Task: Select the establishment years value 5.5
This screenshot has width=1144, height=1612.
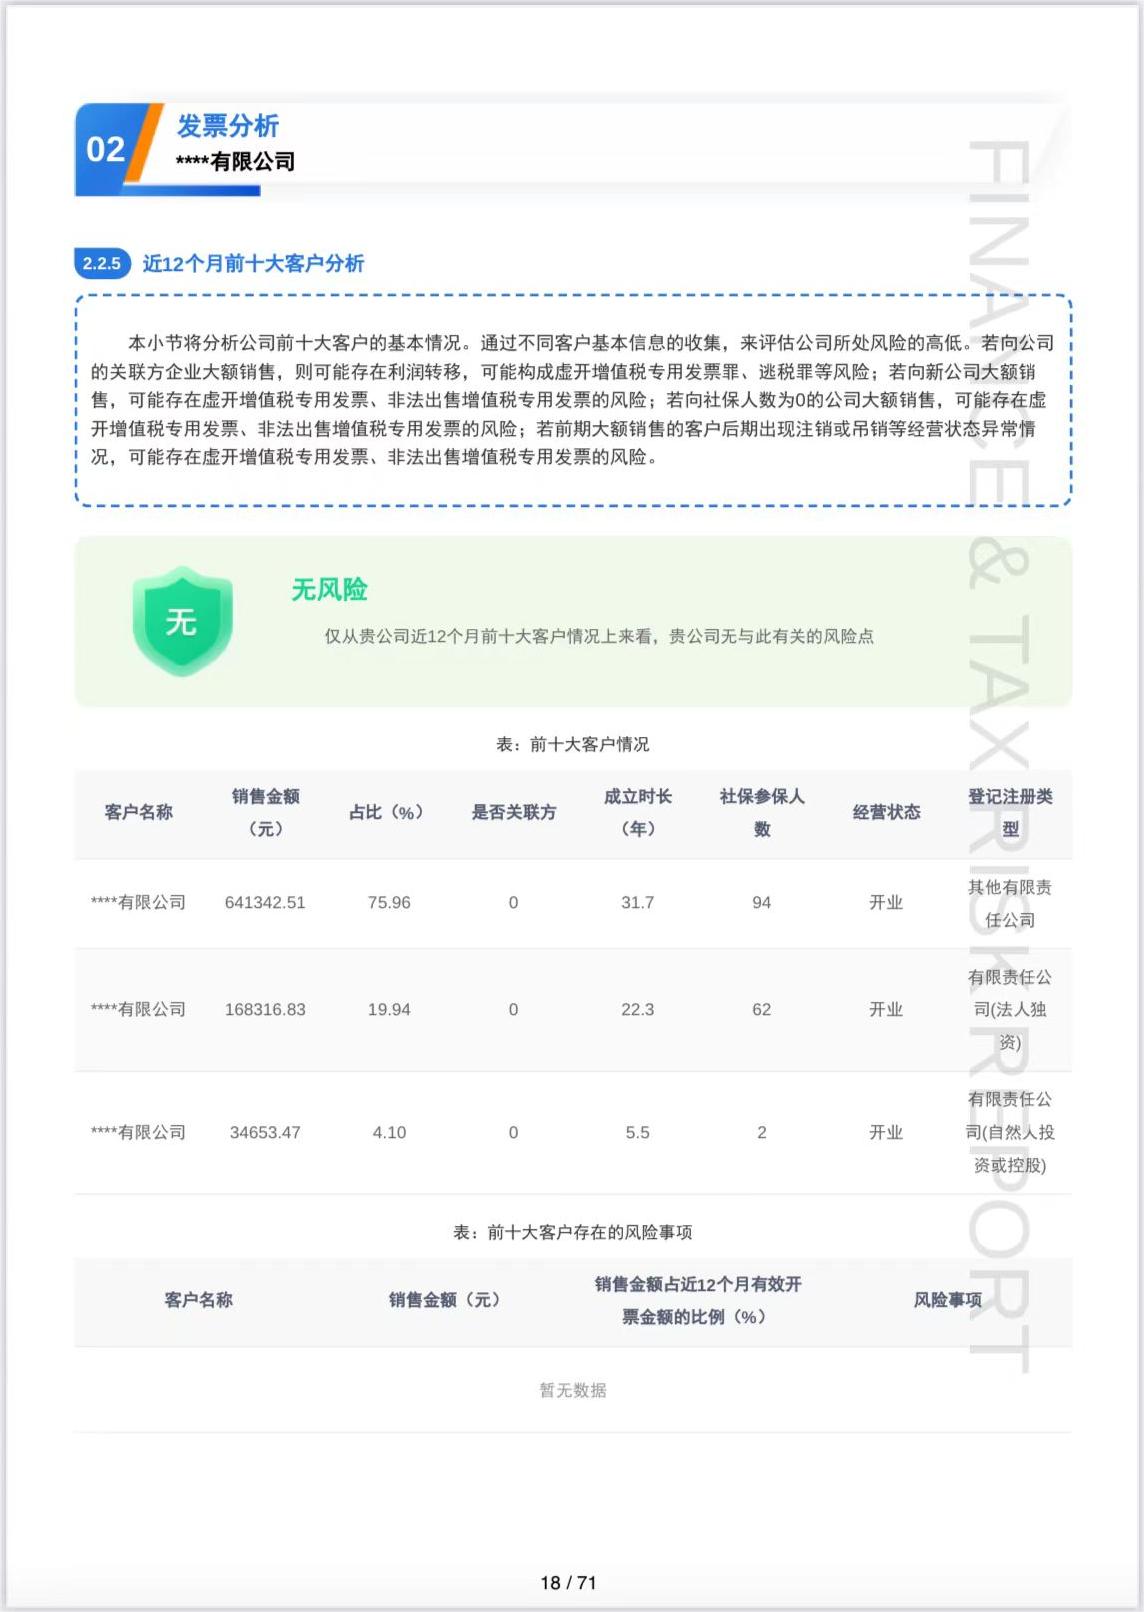Action: point(637,1132)
